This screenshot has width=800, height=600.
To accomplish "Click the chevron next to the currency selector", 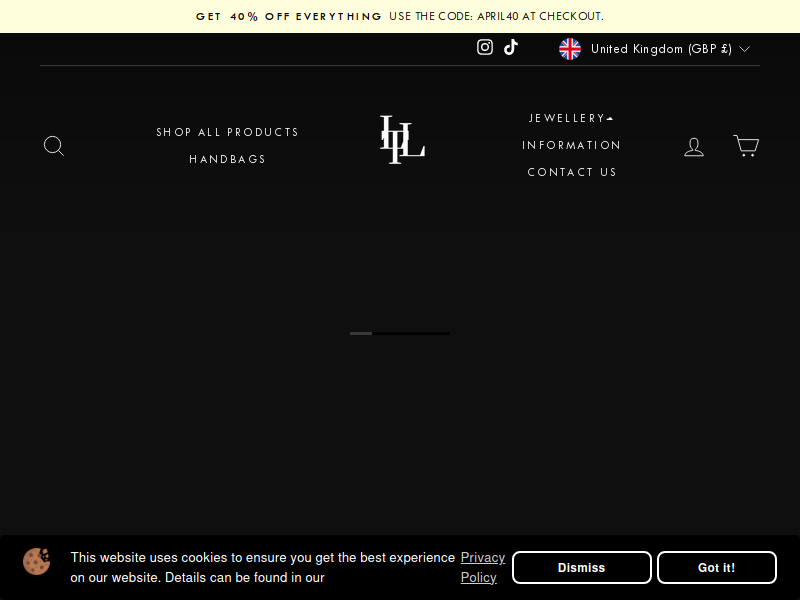I will (744, 49).
